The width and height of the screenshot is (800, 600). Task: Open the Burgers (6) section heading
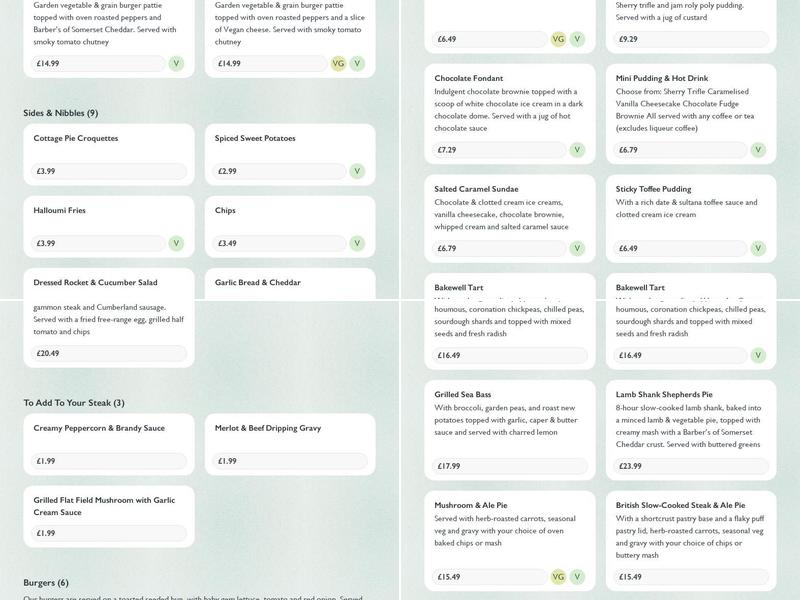point(46,582)
